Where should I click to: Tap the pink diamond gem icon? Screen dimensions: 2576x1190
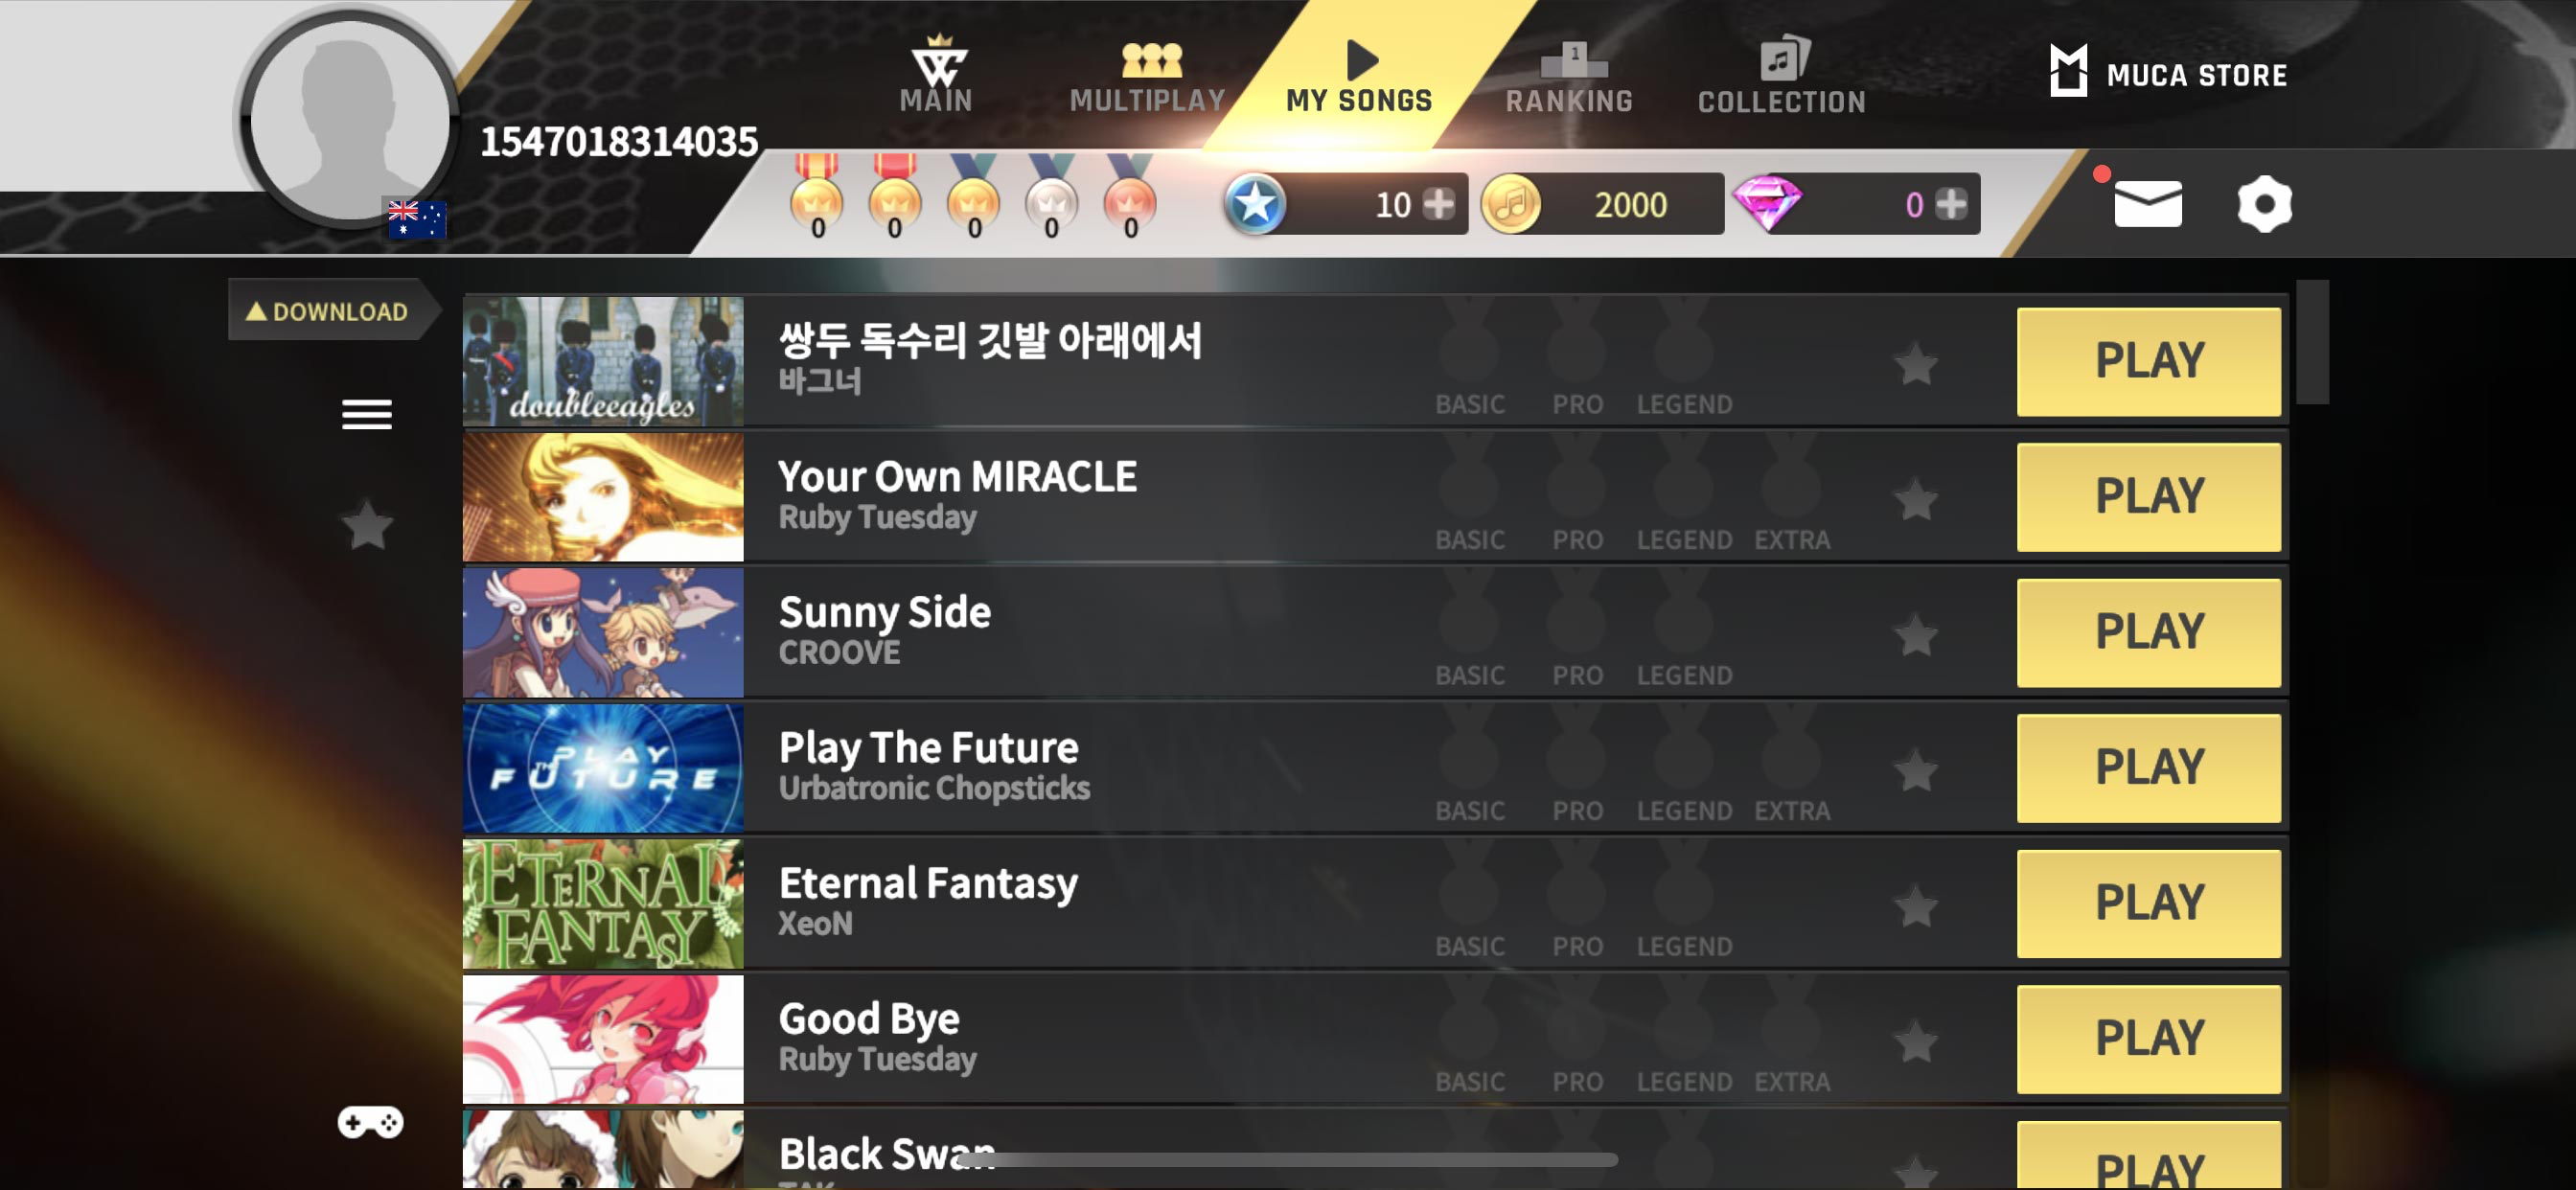1767,203
